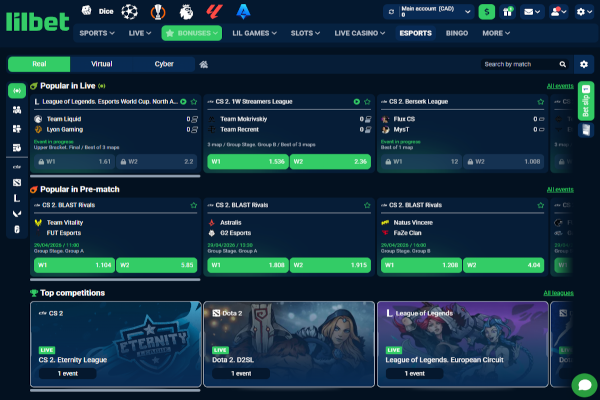Favorite the CS 2 Berserk League match
The height and width of the screenshot is (400, 600).
tap(540, 102)
